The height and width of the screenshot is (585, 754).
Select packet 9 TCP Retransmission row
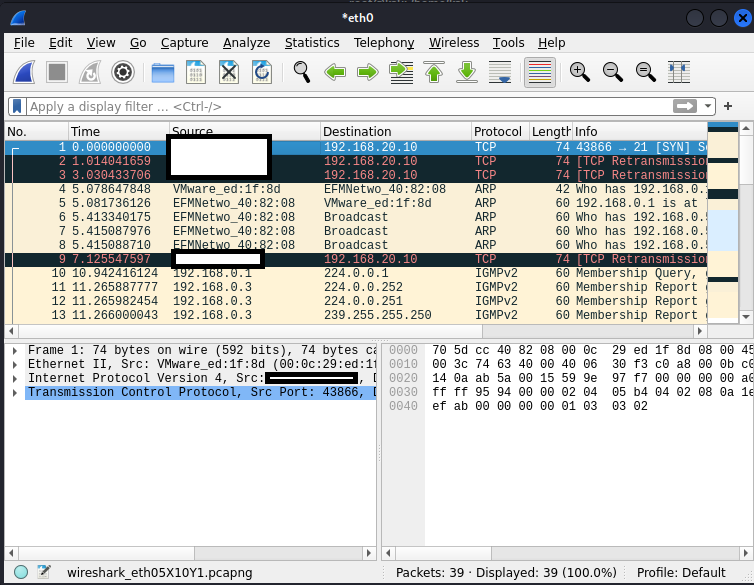356,259
